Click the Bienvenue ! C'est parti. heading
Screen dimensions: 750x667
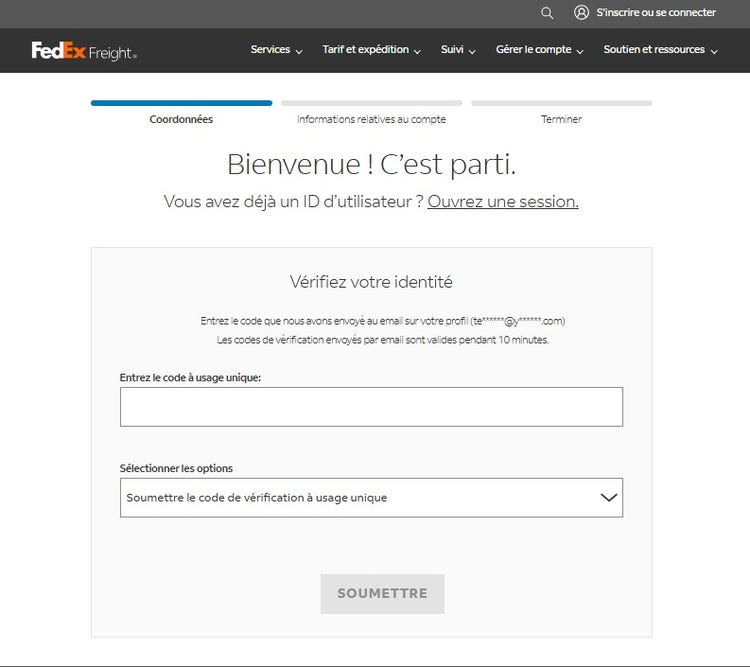coord(371,164)
